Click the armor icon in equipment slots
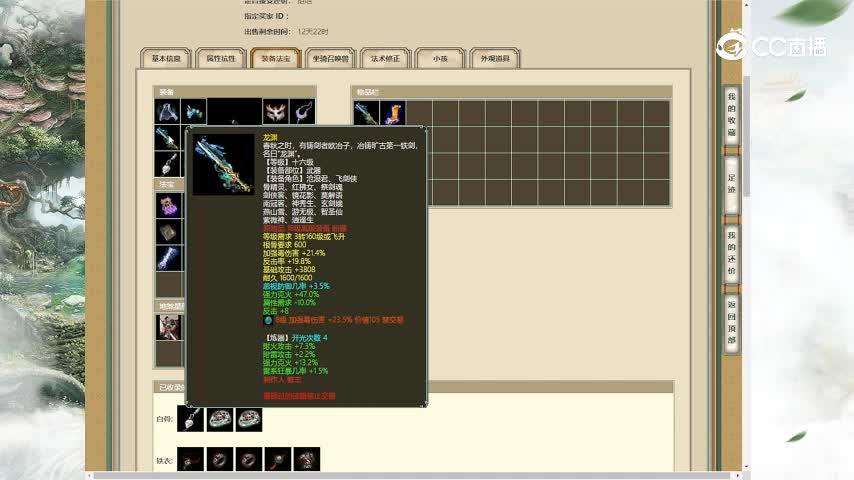854x480 pixels. point(167,112)
